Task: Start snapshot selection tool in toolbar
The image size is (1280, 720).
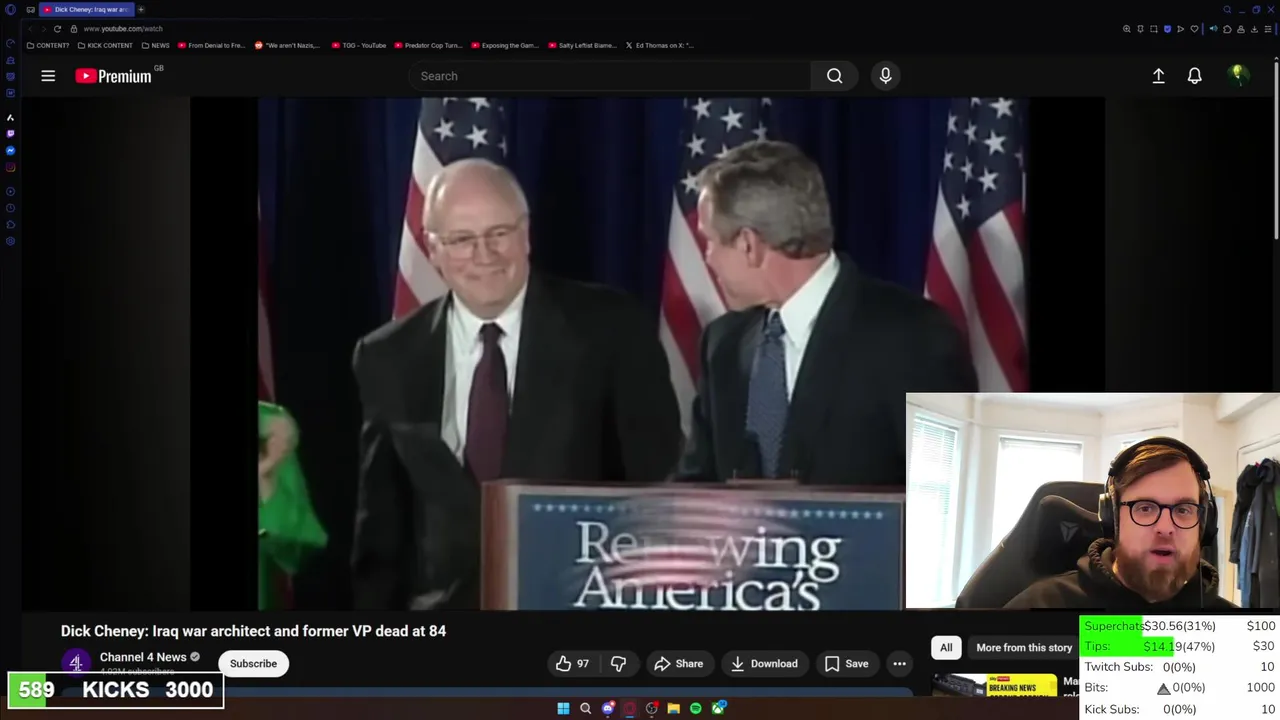Action: click(x=1154, y=29)
